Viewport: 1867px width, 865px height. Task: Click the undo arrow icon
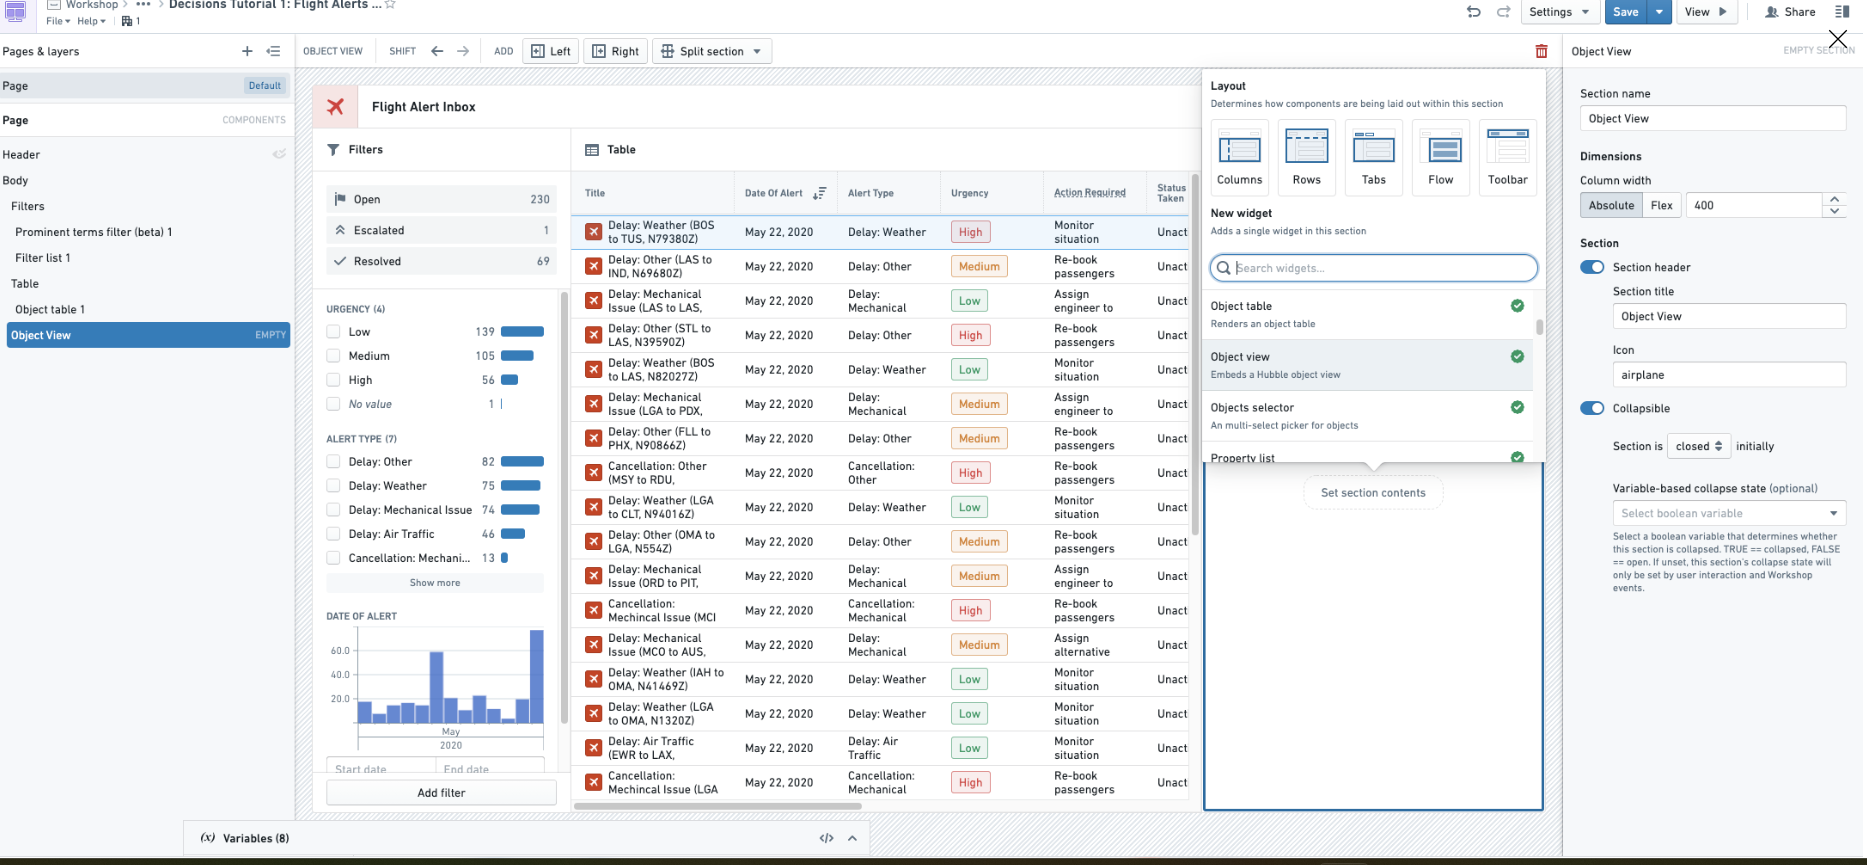click(x=1473, y=12)
